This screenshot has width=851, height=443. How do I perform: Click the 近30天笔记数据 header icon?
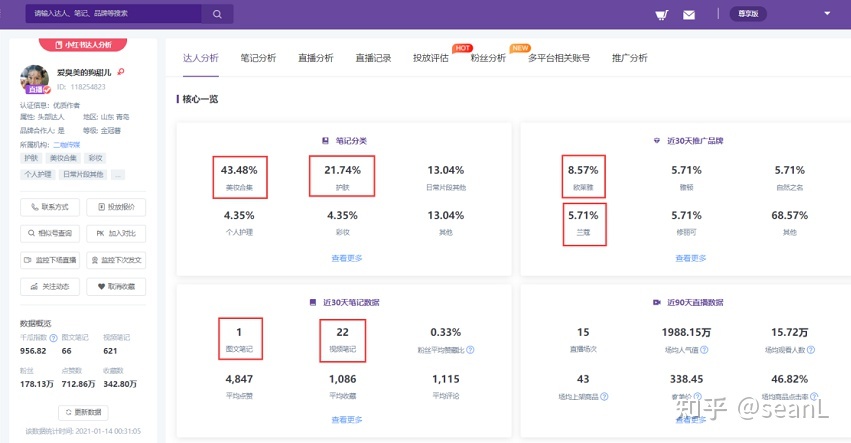coord(313,302)
